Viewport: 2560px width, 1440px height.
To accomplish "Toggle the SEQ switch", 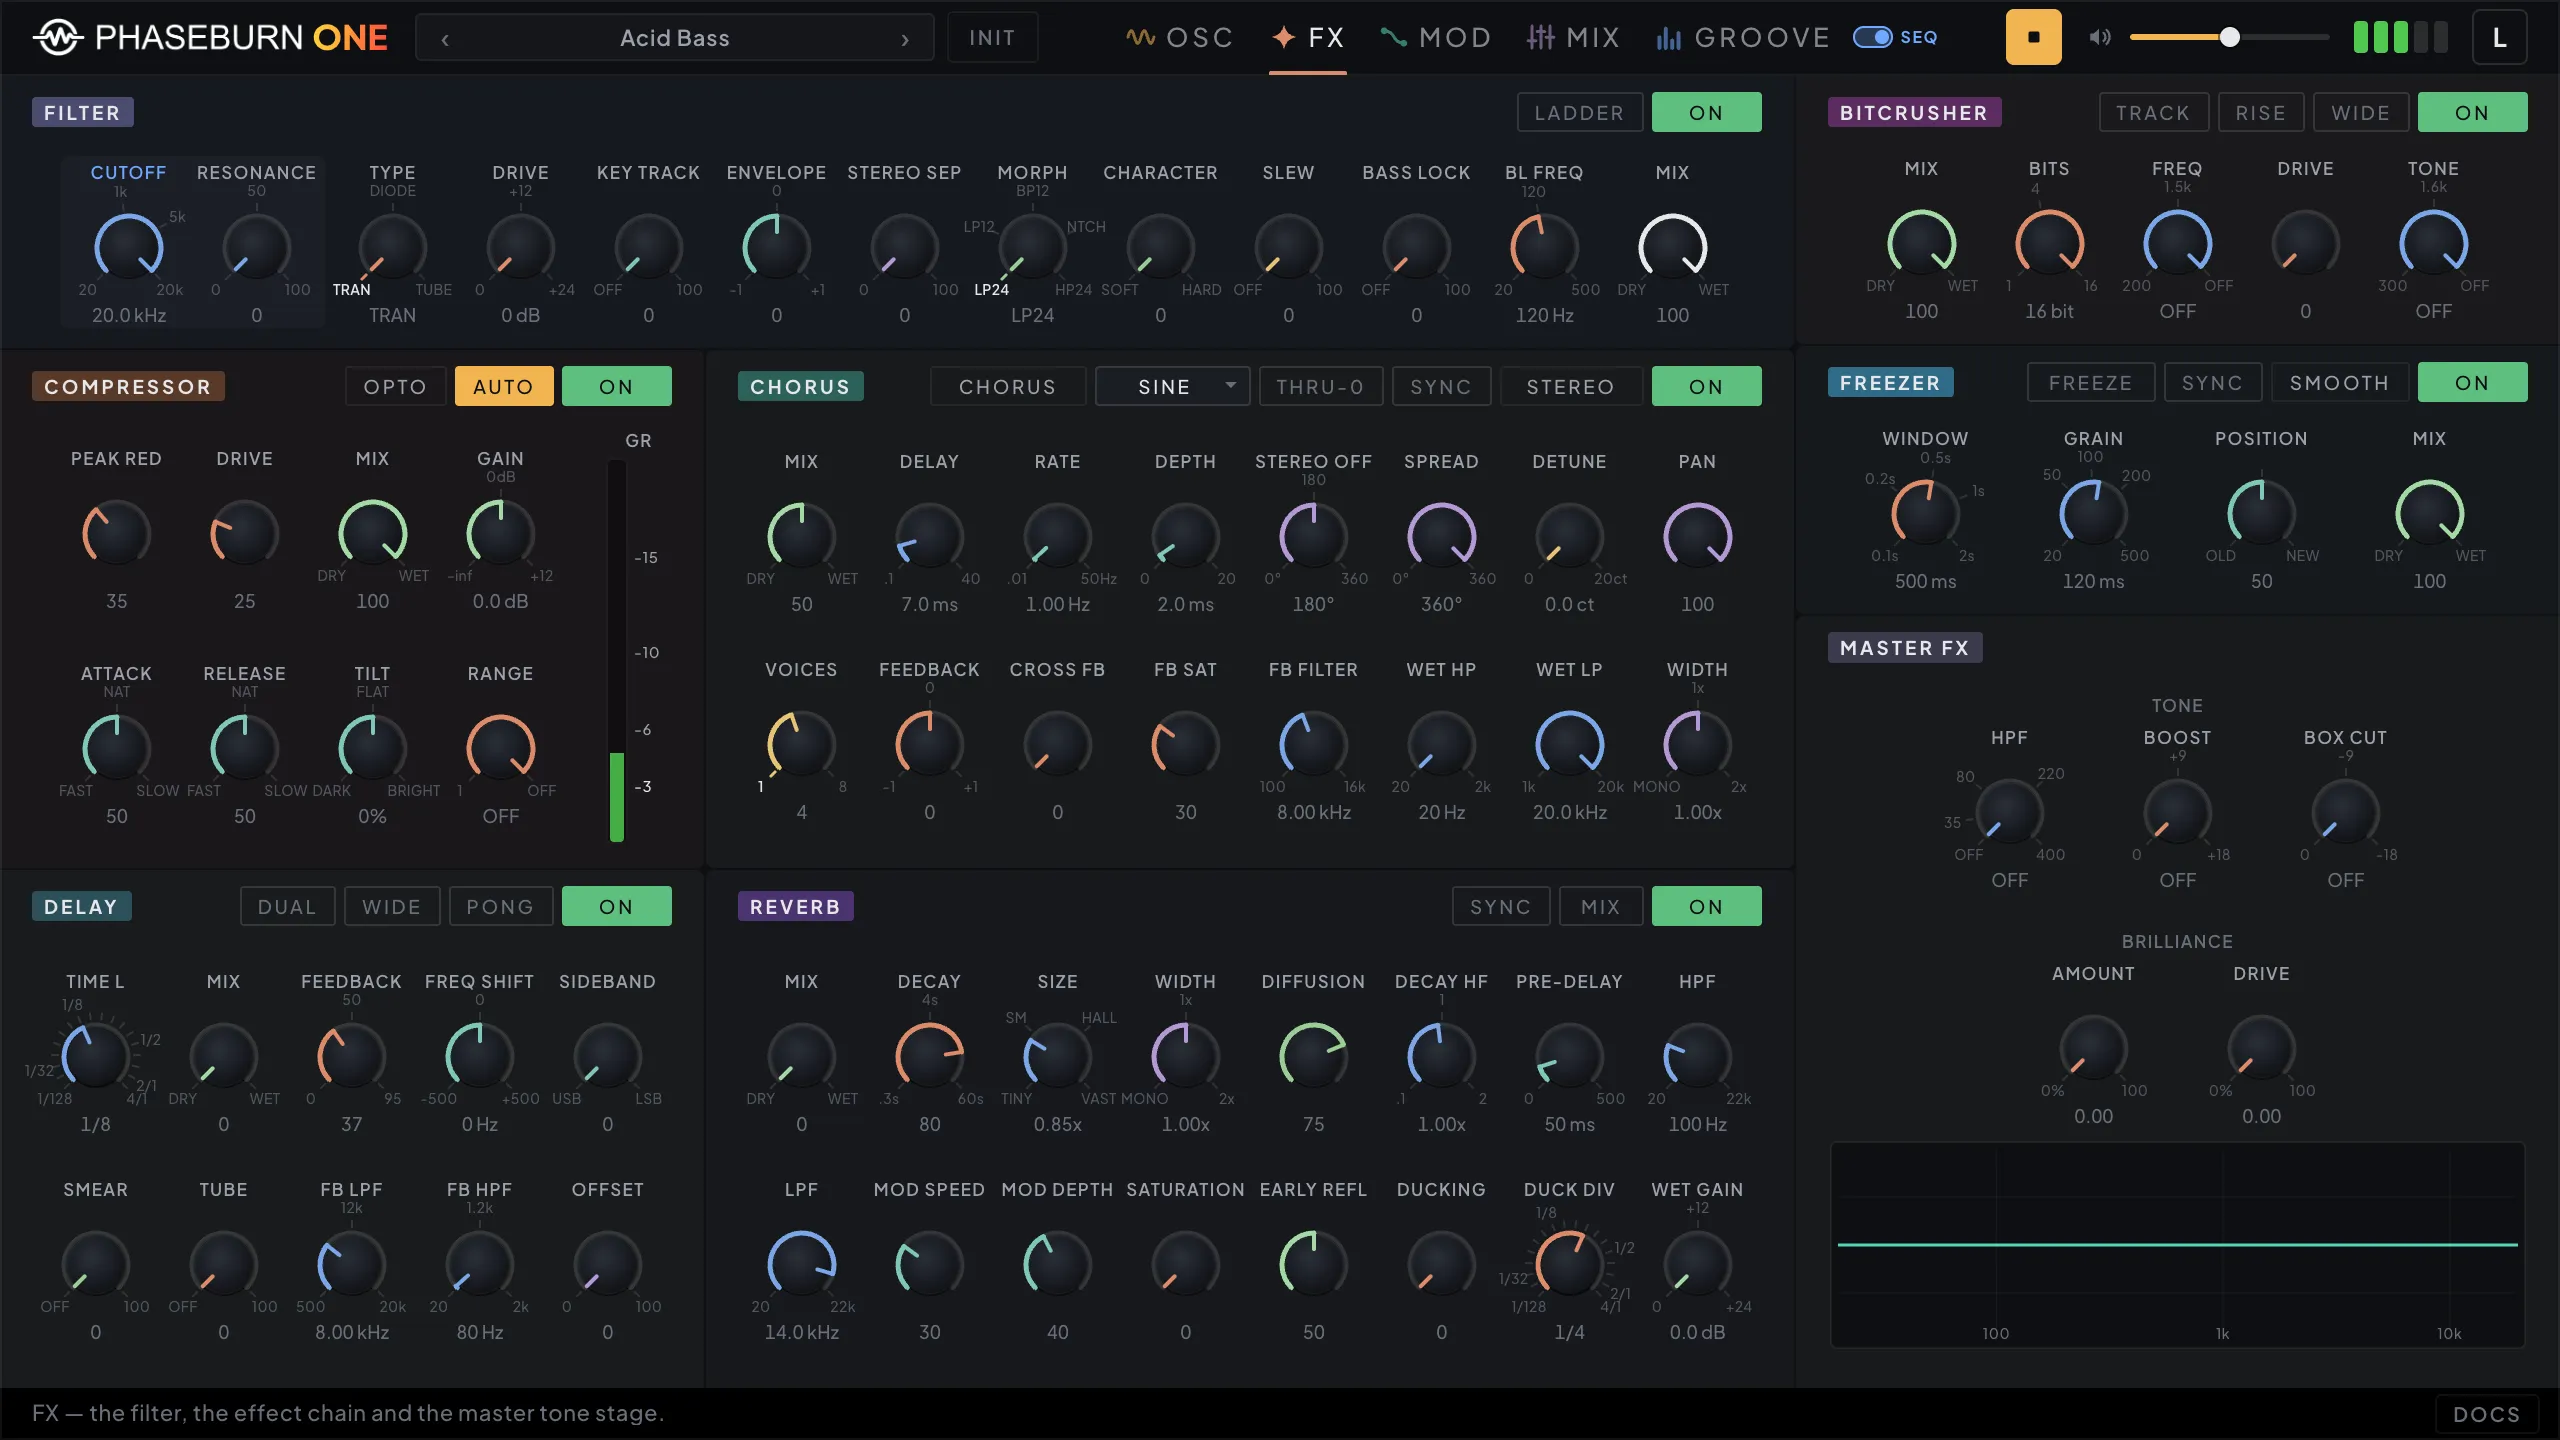I will tap(1873, 38).
